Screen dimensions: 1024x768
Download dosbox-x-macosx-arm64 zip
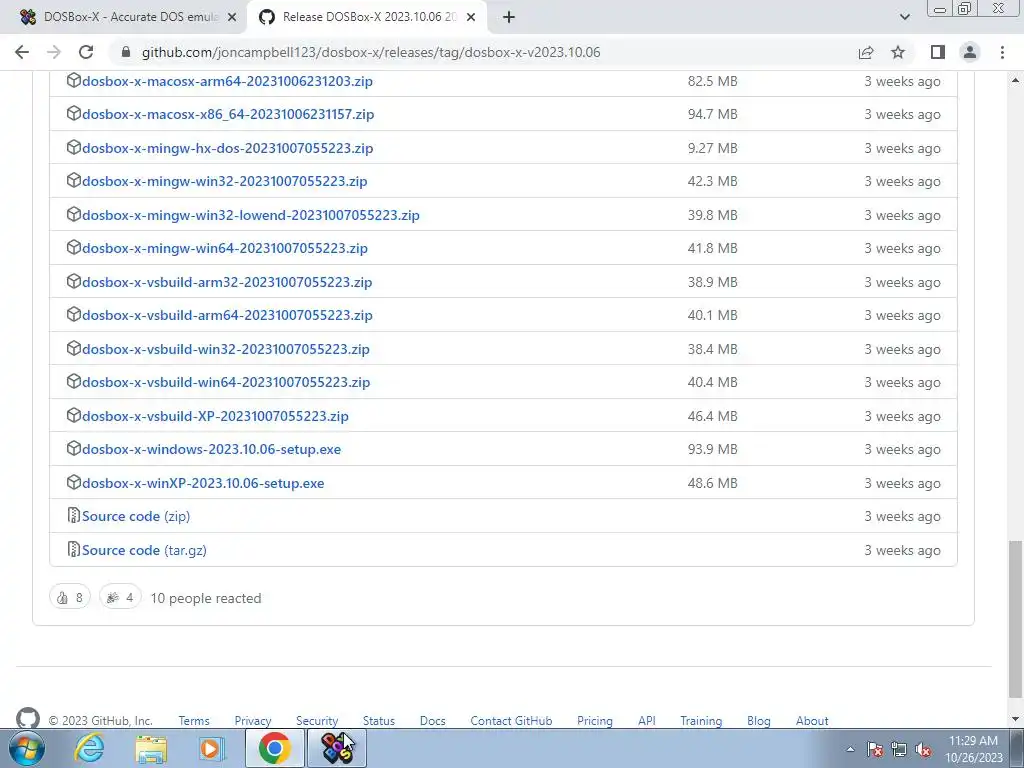click(227, 81)
